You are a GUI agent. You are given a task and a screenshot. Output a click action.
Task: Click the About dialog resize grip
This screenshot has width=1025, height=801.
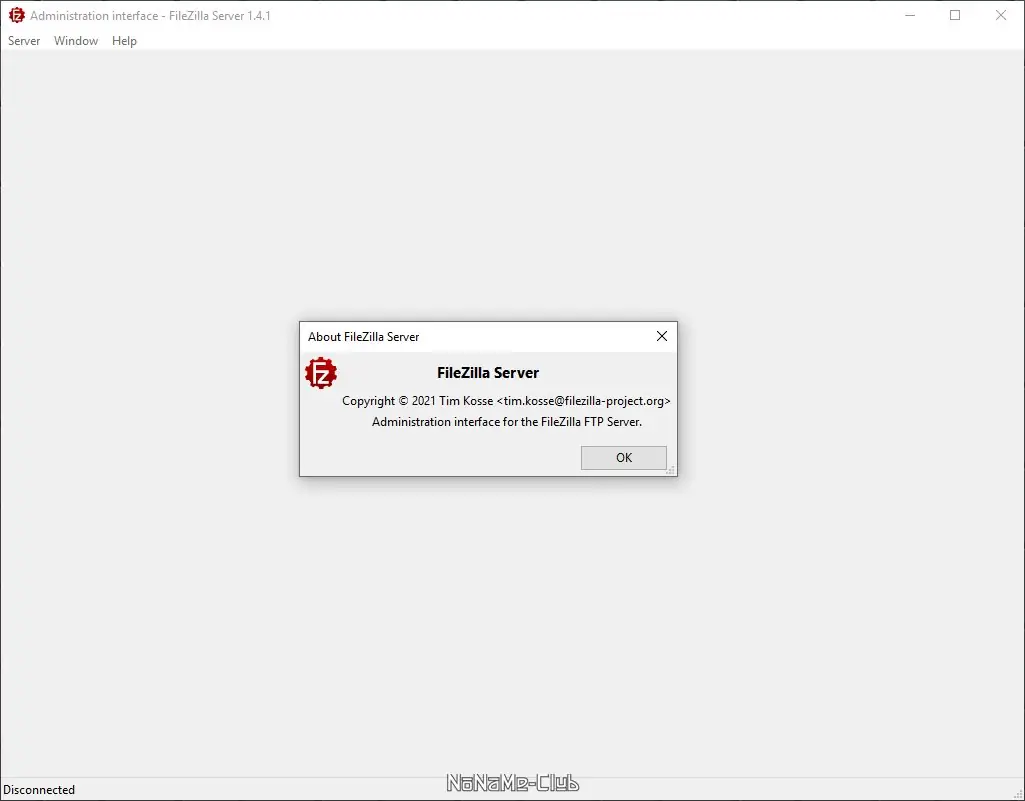[671, 470]
